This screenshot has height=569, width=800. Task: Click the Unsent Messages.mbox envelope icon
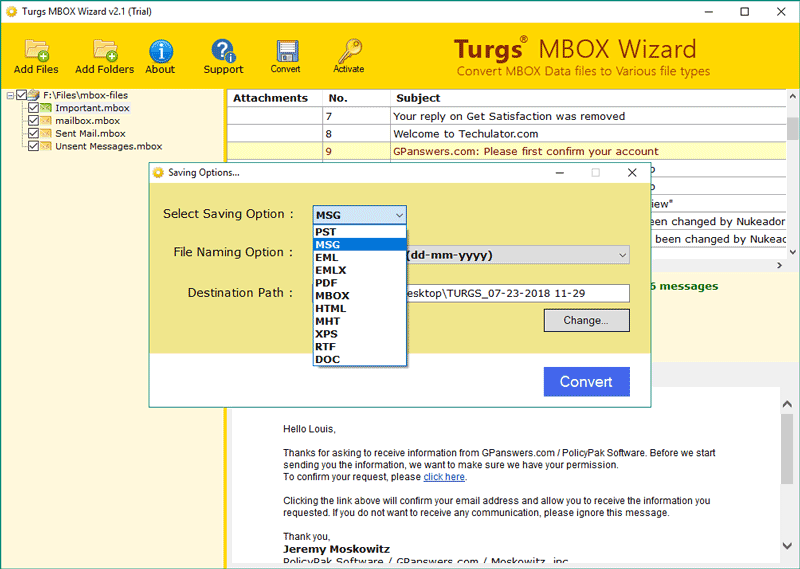pos(46,146)
